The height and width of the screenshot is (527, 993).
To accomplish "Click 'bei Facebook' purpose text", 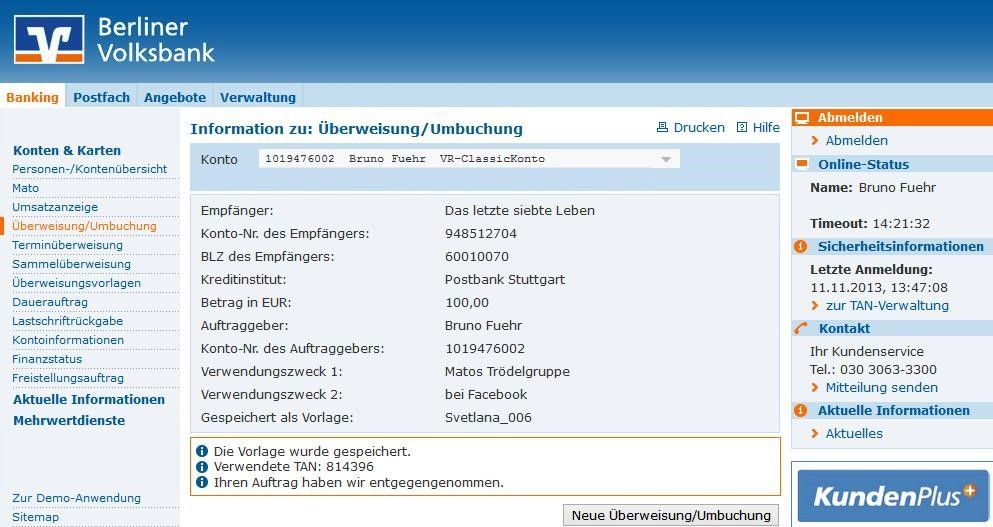I will coord(486,395).
